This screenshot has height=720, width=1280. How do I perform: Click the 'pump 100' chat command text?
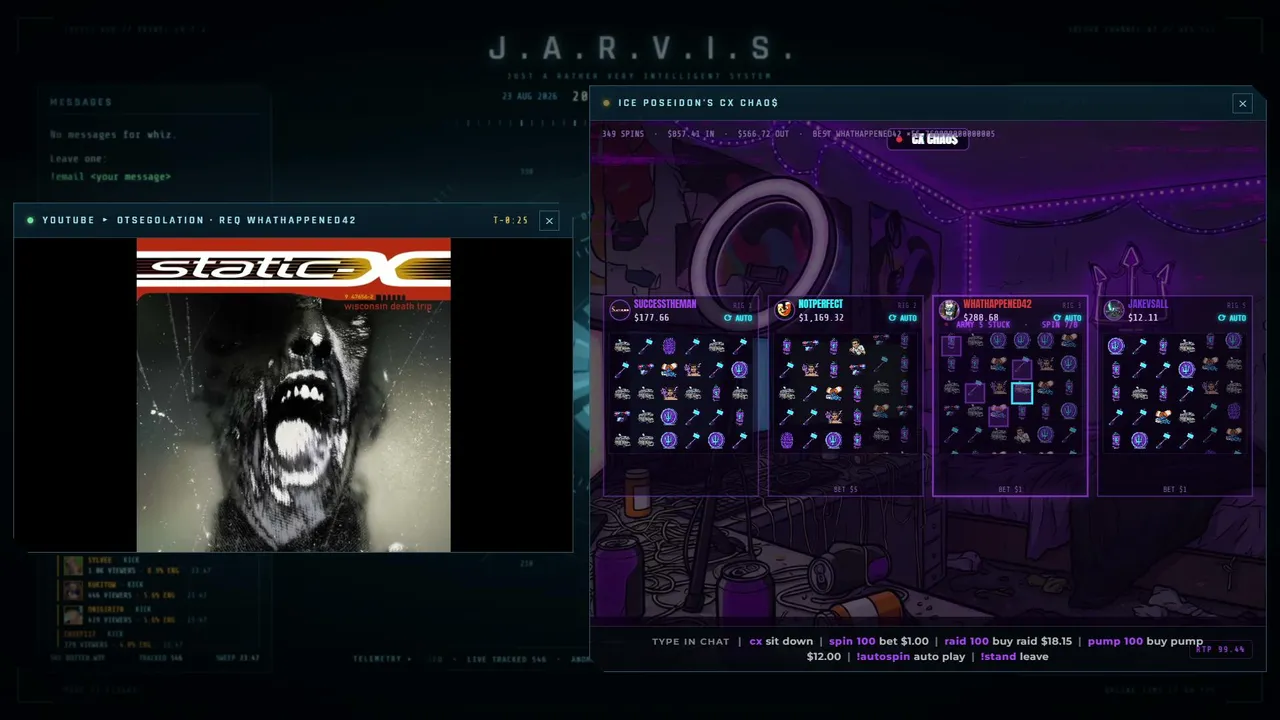[x=1115, y=641]
